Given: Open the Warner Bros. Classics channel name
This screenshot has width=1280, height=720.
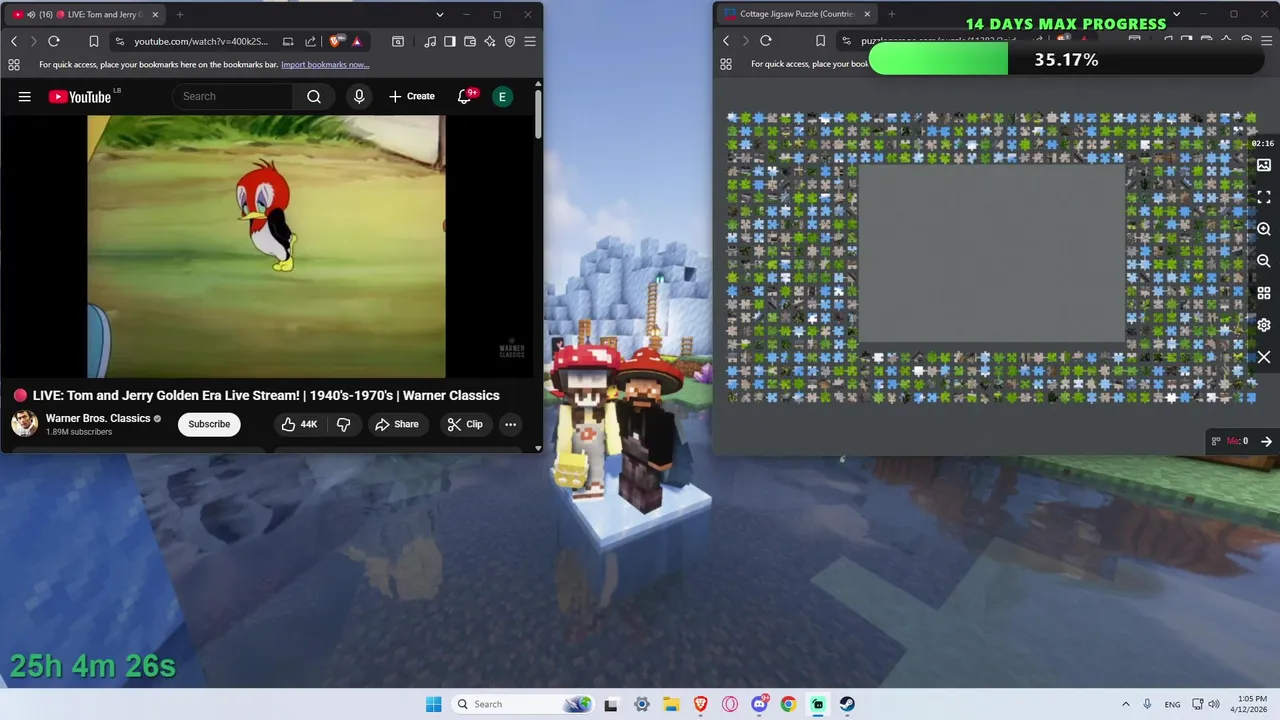Looking at the screenshot, I should [x=98, y=418].
